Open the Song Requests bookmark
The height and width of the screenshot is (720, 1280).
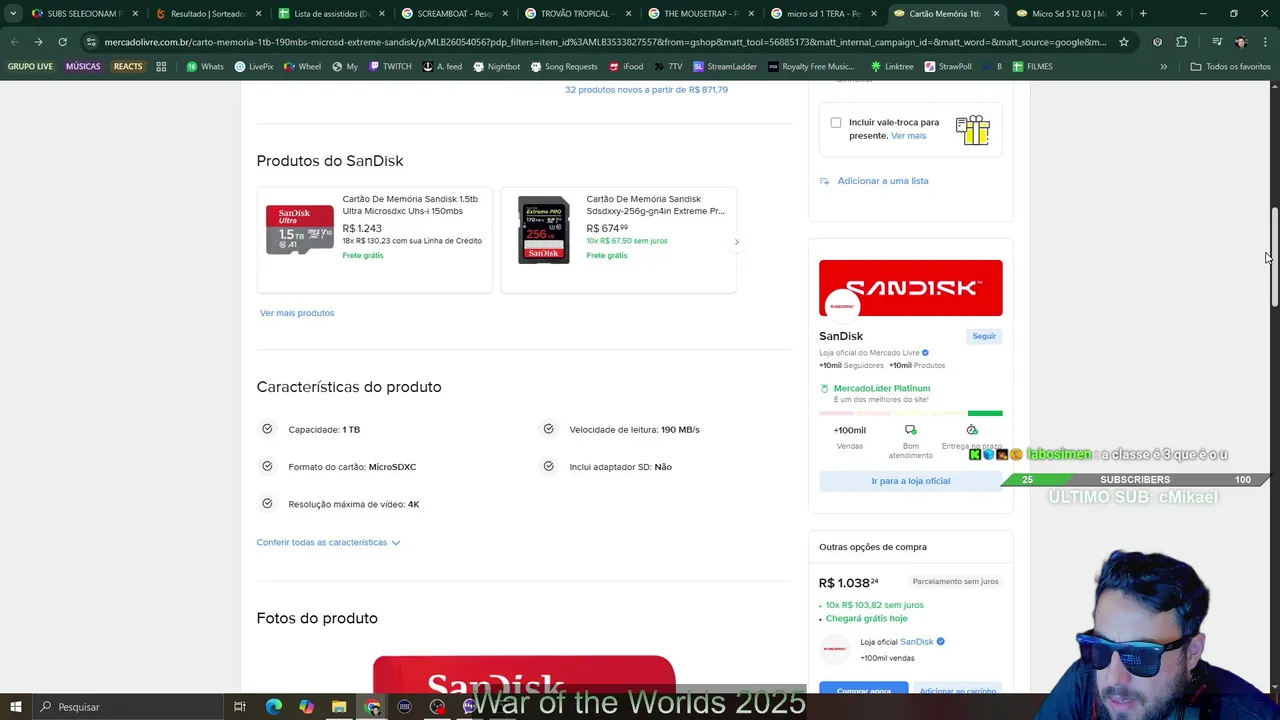[x=564, y=66]
